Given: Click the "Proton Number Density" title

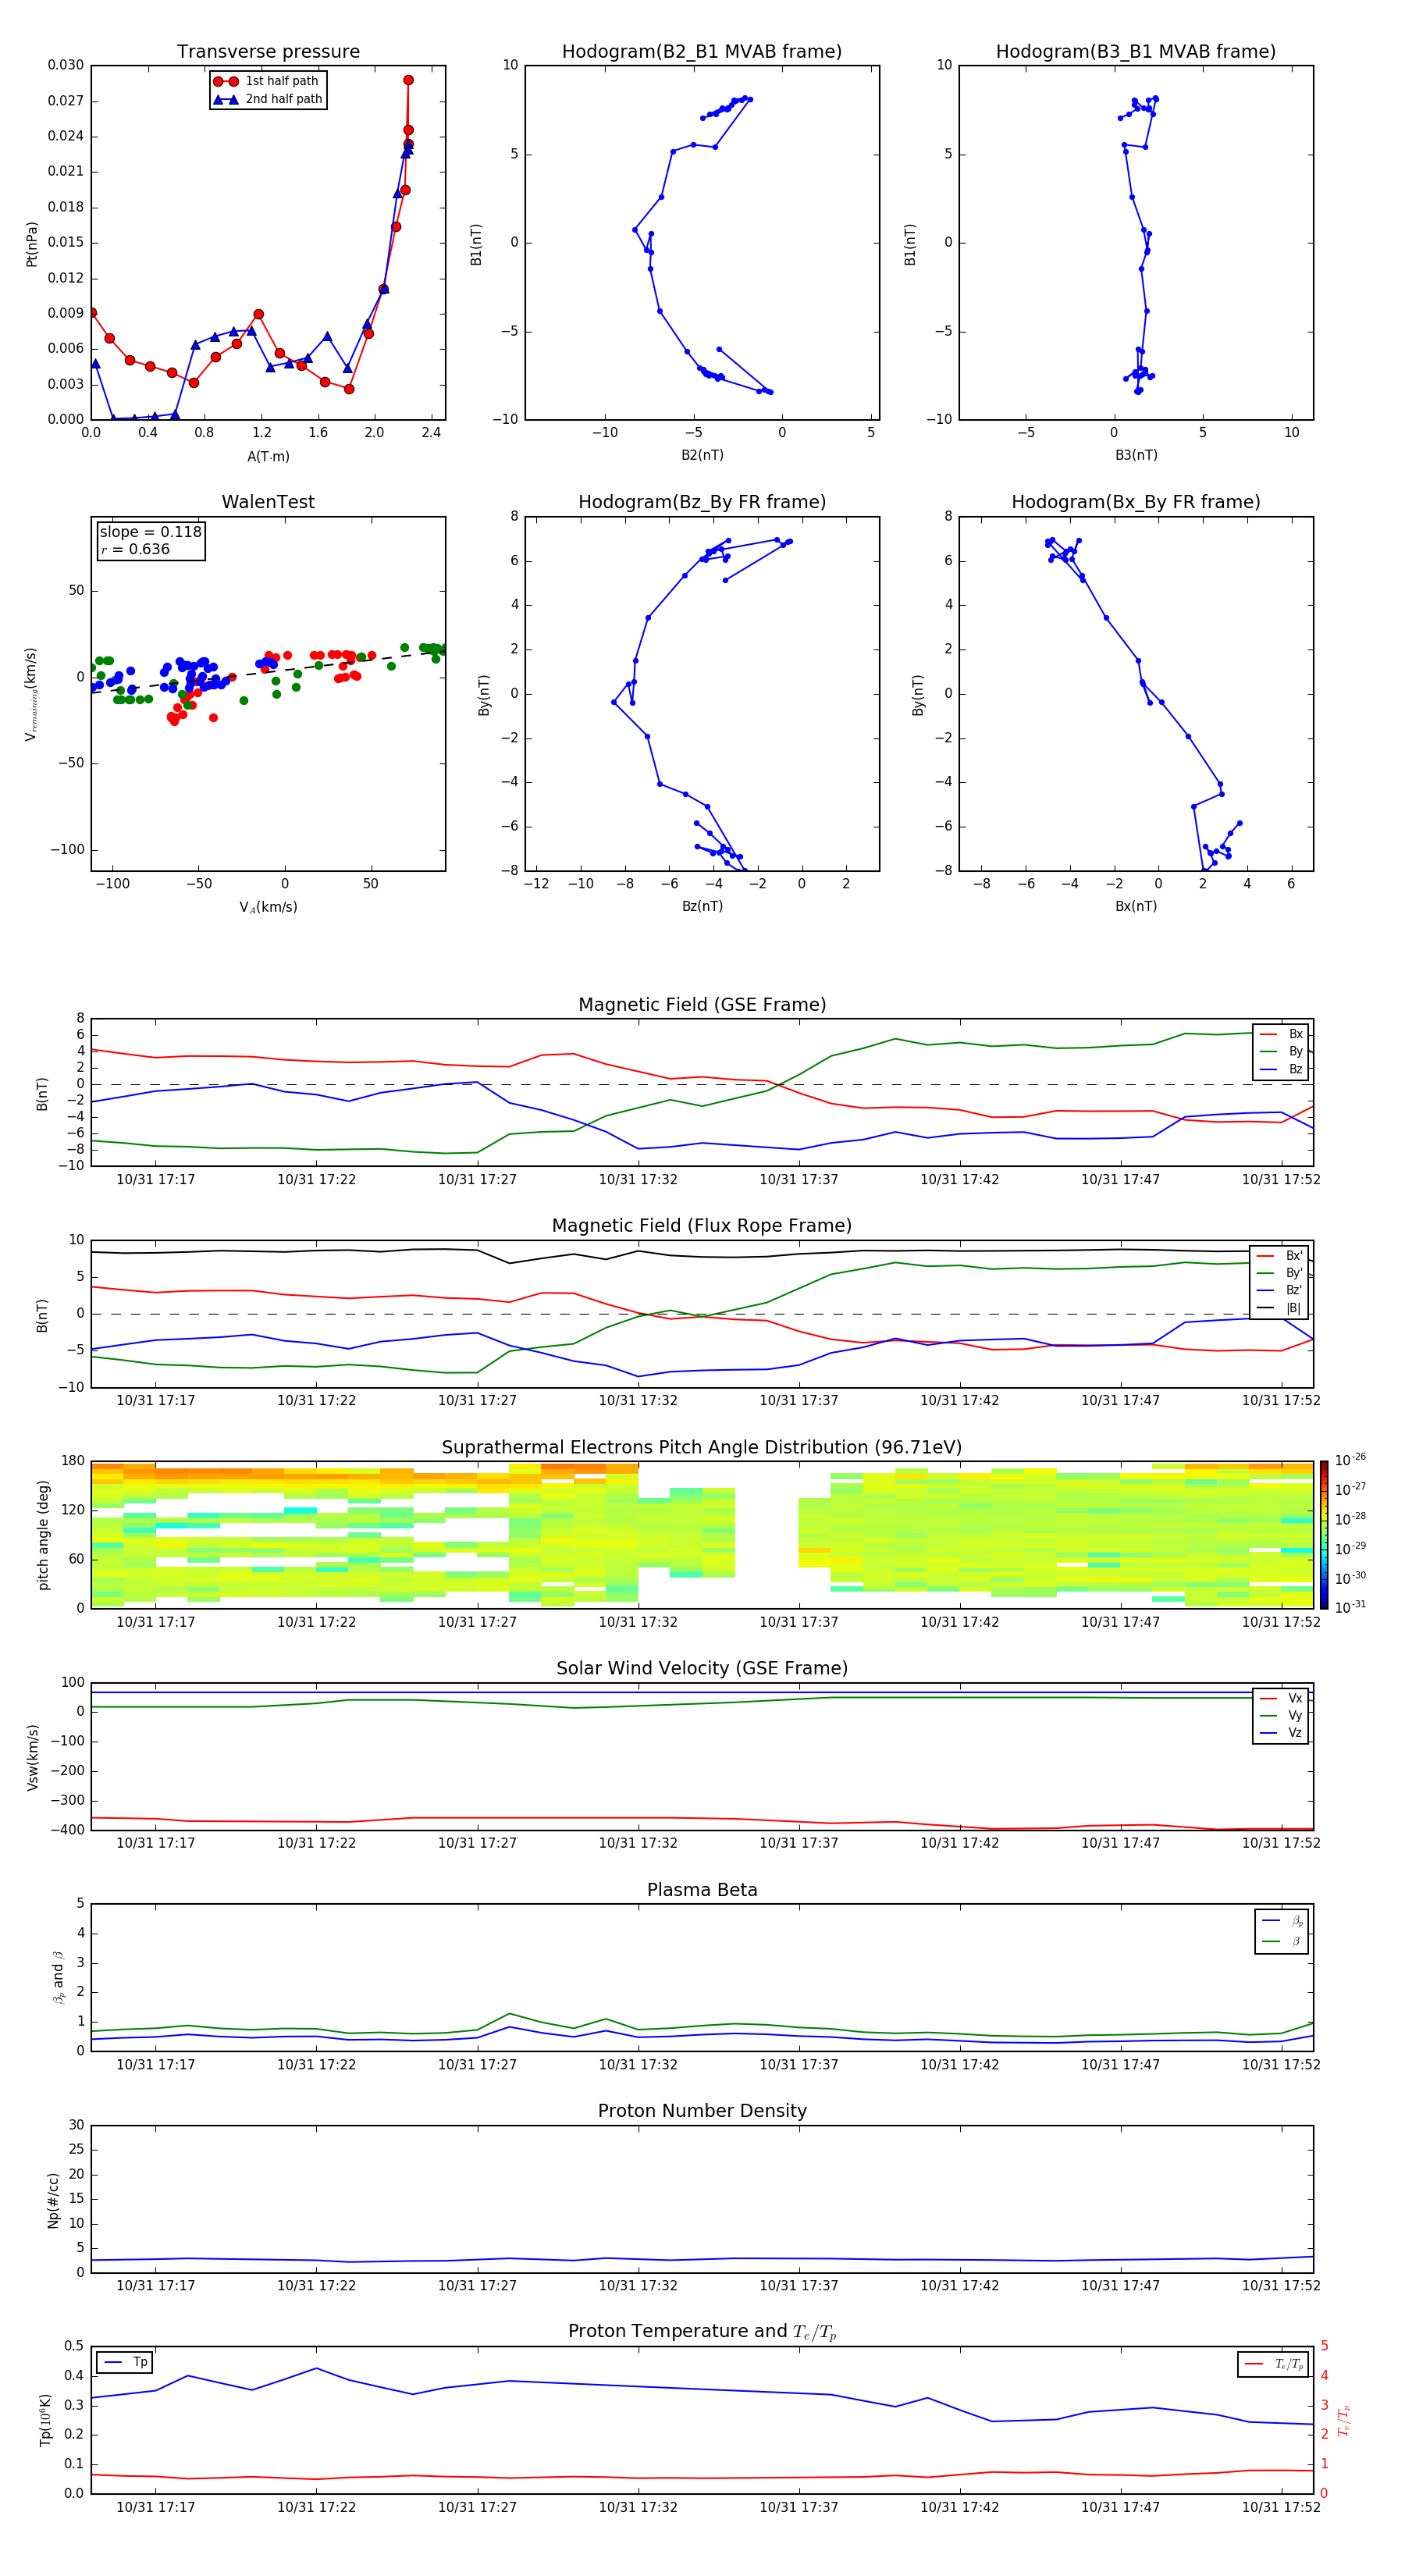Looking at the screenshot, I should point(702,2111).
